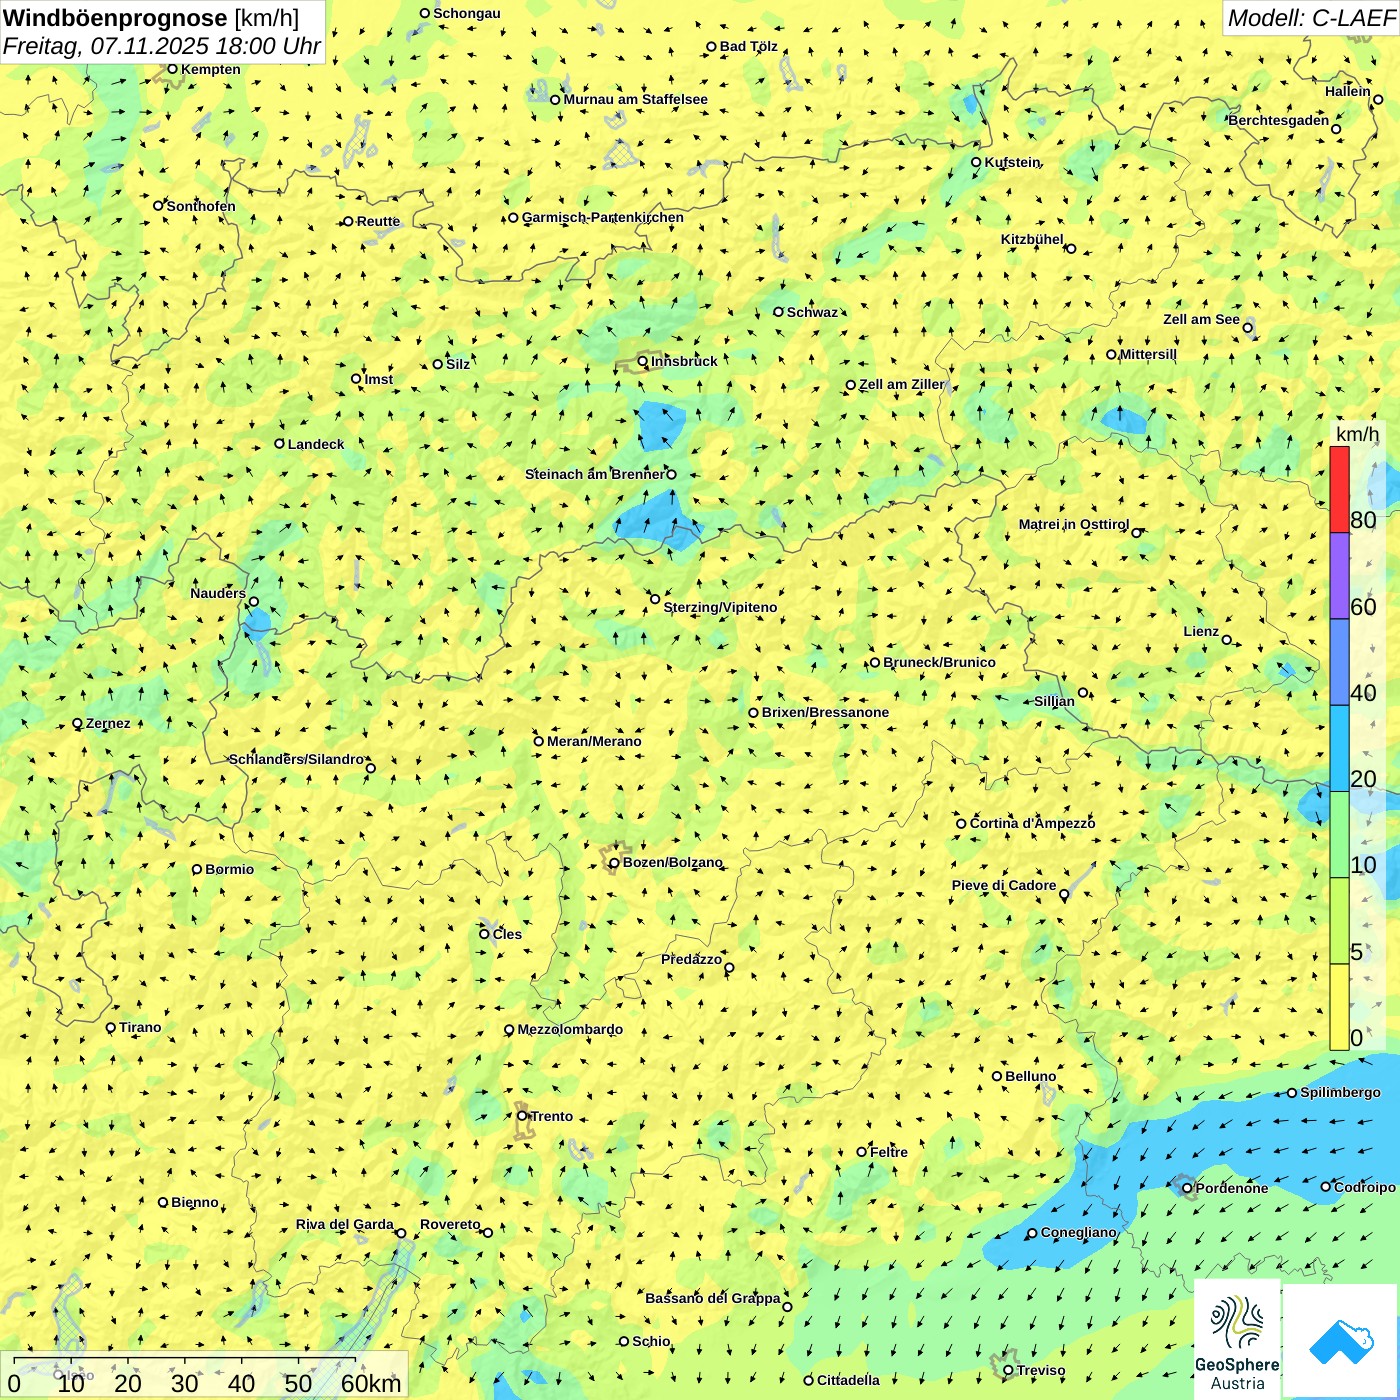Screen dimensions: 1400x1400
Task: Click the Codroipo label
Action: point(1365,1187)
